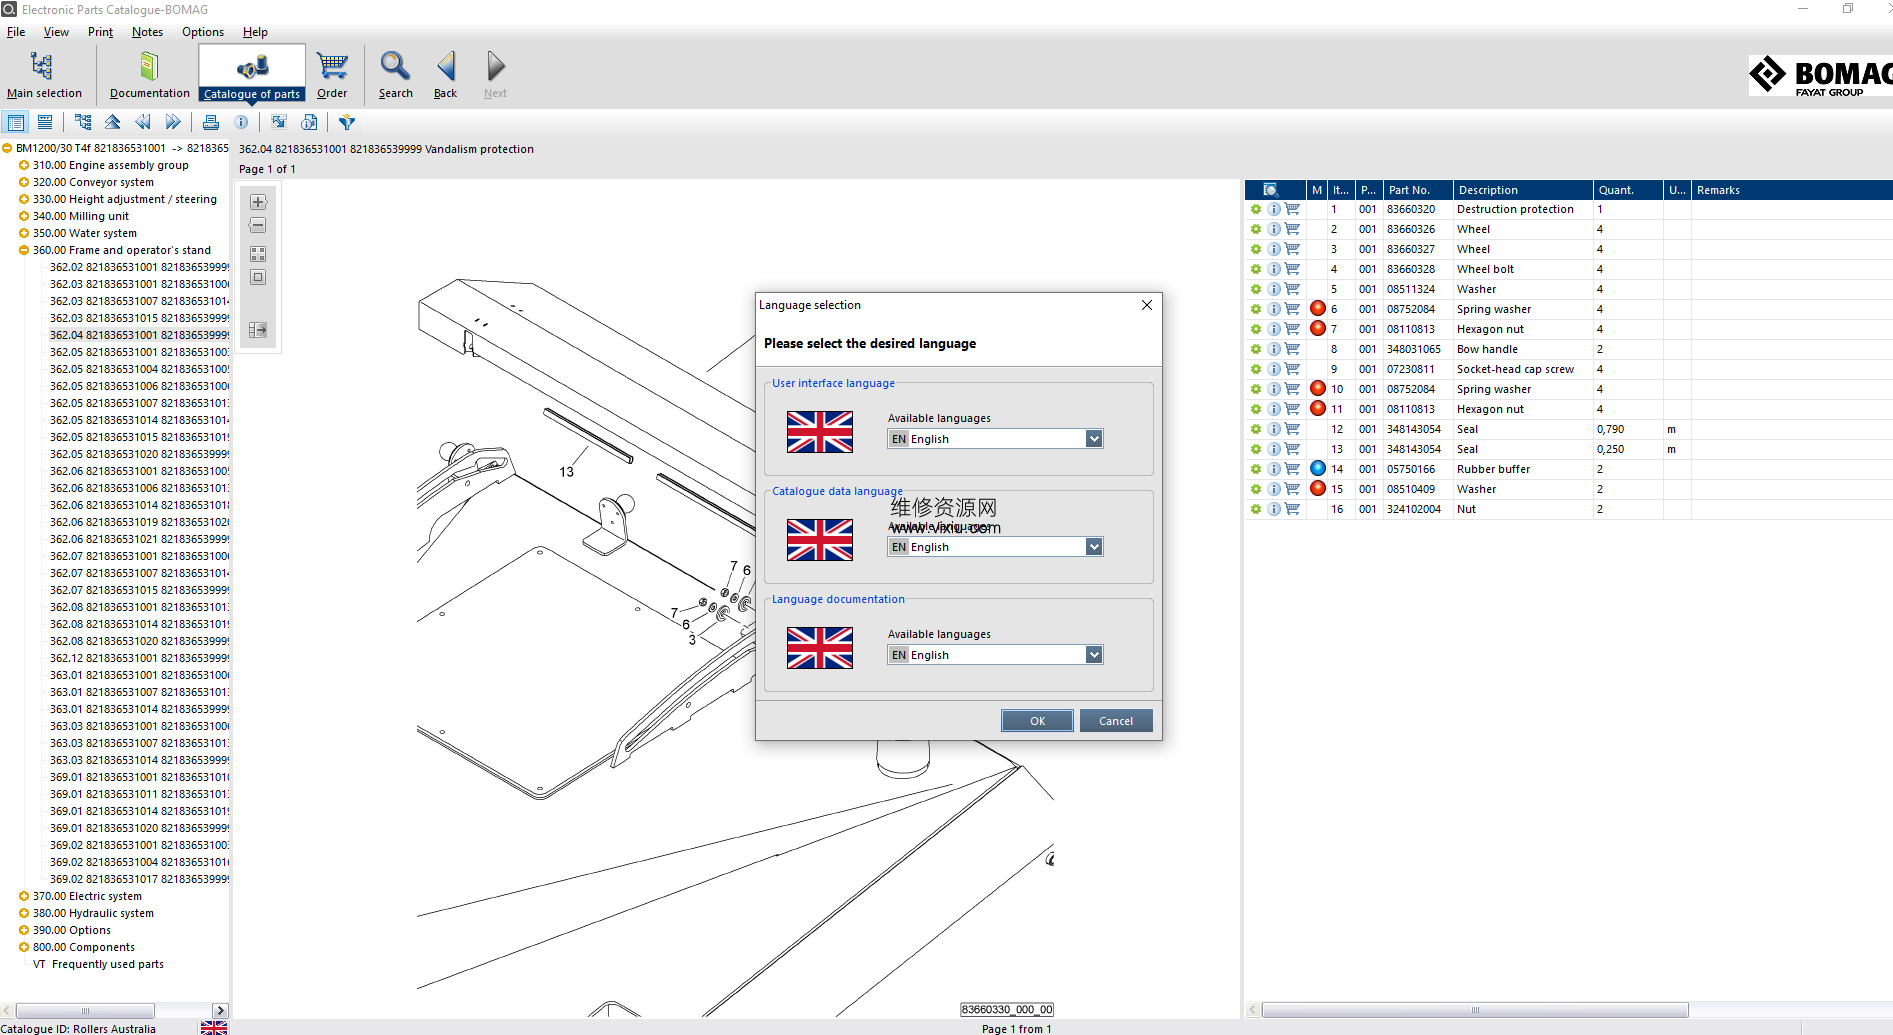1893x1035 pixels.
Task: Click the filter funnel icon
Action: 347,122
